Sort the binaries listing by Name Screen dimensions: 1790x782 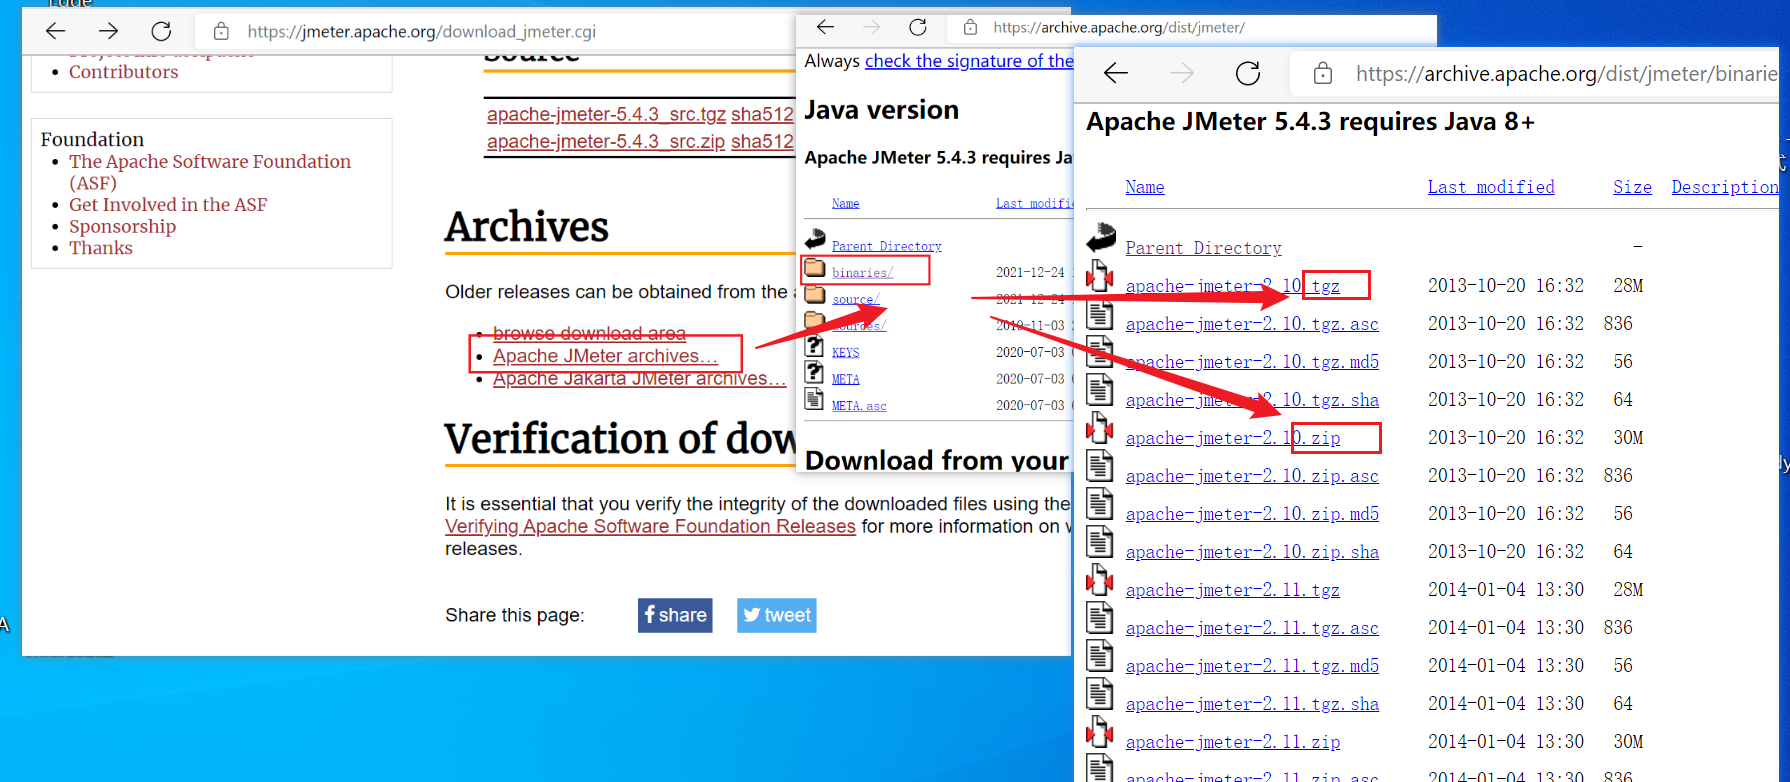click(x=1145, y=187)
